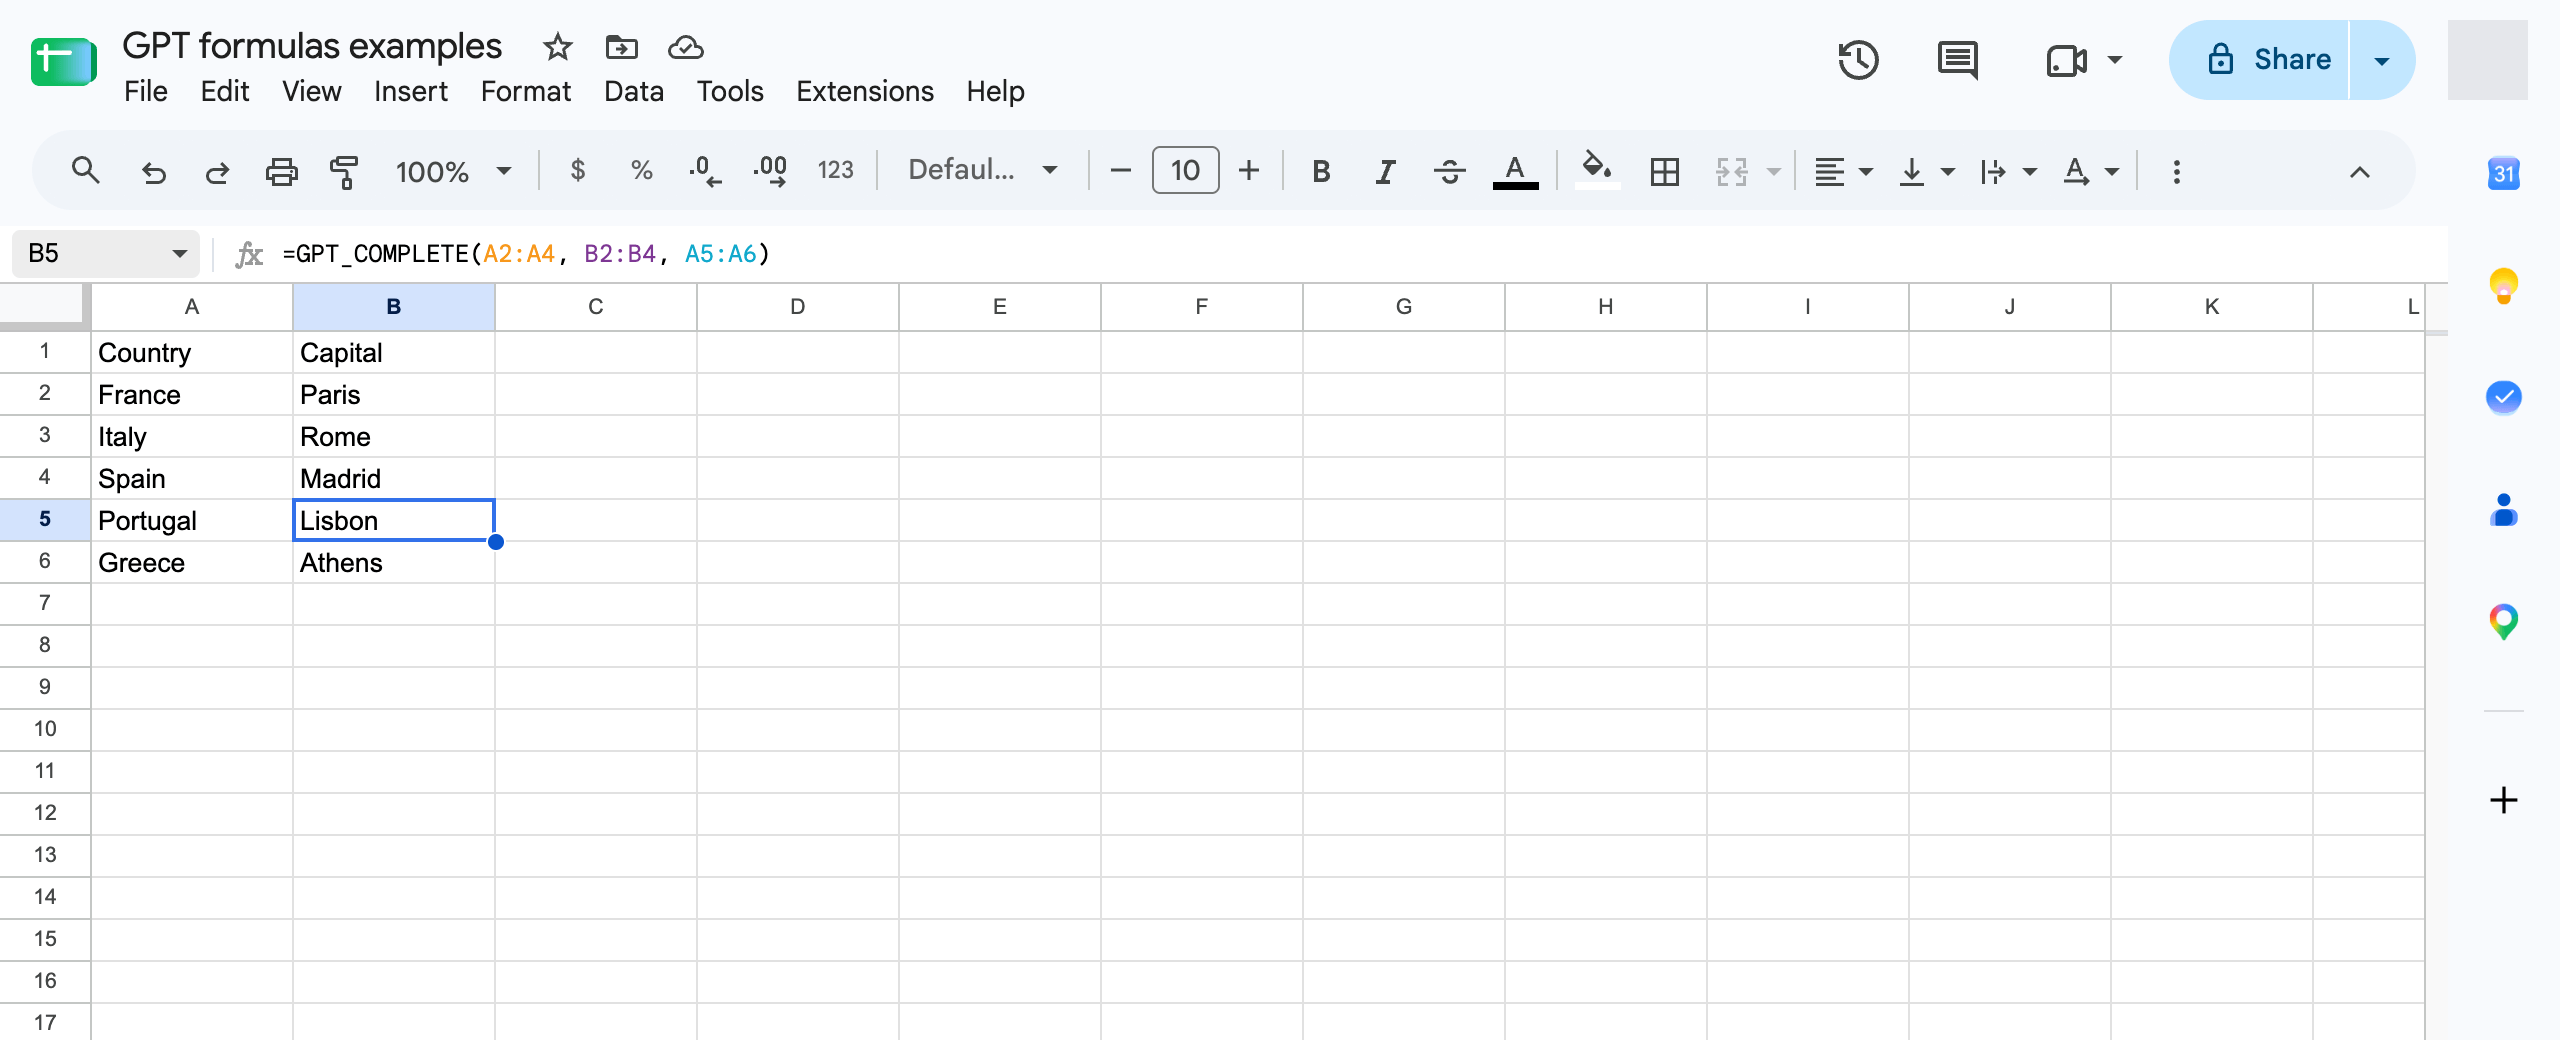Open Google Tasks side panel
This screenshot has width=2560, height=1040.
2503,397
